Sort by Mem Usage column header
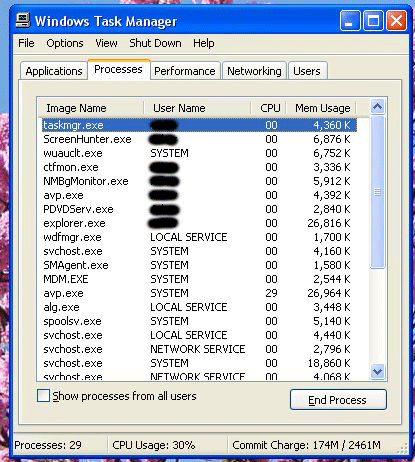 click(x=321, y=108)
